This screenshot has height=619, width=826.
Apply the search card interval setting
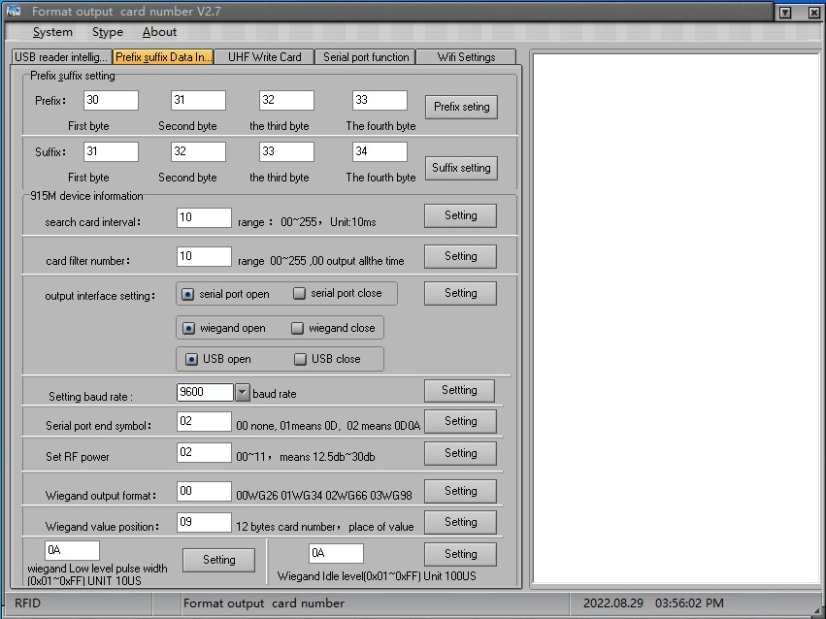pyautogui.click(x=459, y=215)
